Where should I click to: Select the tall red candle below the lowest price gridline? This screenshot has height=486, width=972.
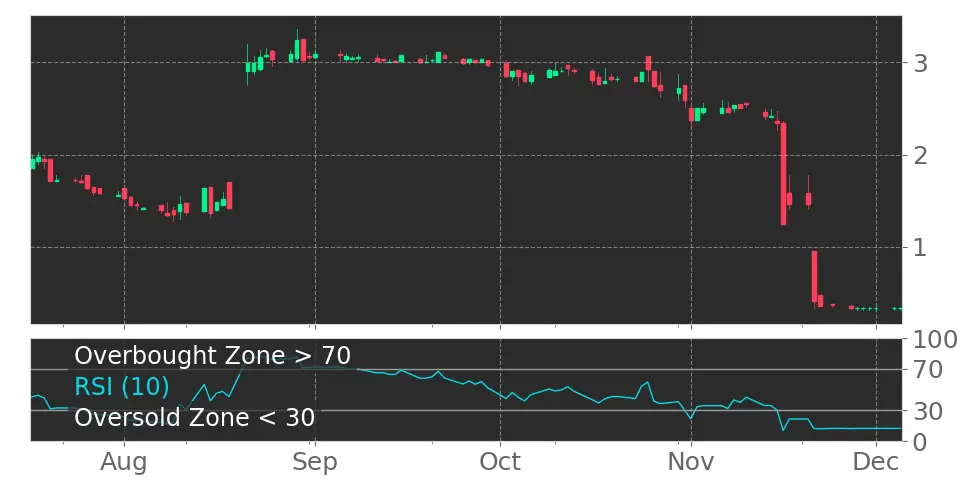coord(814,275)
